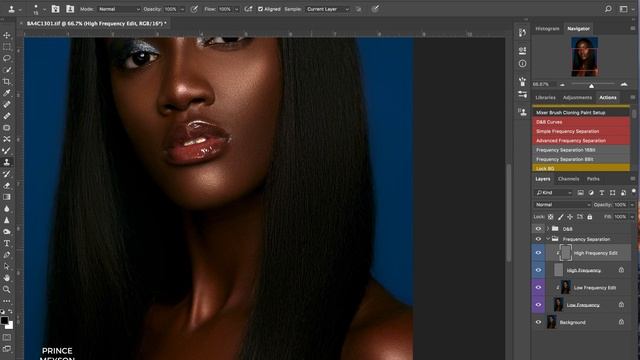This screenshot has width=640, height=360.
Task: Click the adjustment layer filter icon
Action: pyautogui.click(x=591, y=193)
